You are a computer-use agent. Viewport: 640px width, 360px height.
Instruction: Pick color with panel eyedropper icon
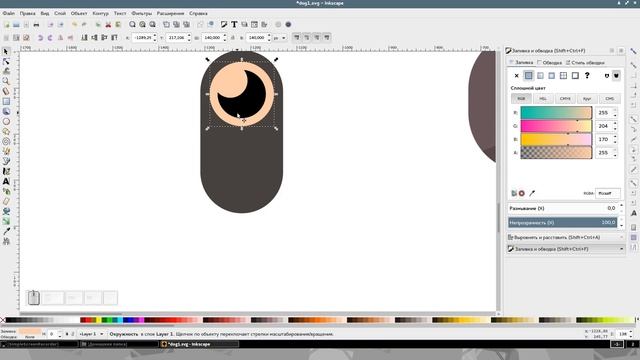pyautogui.click(x=532, y=193)
